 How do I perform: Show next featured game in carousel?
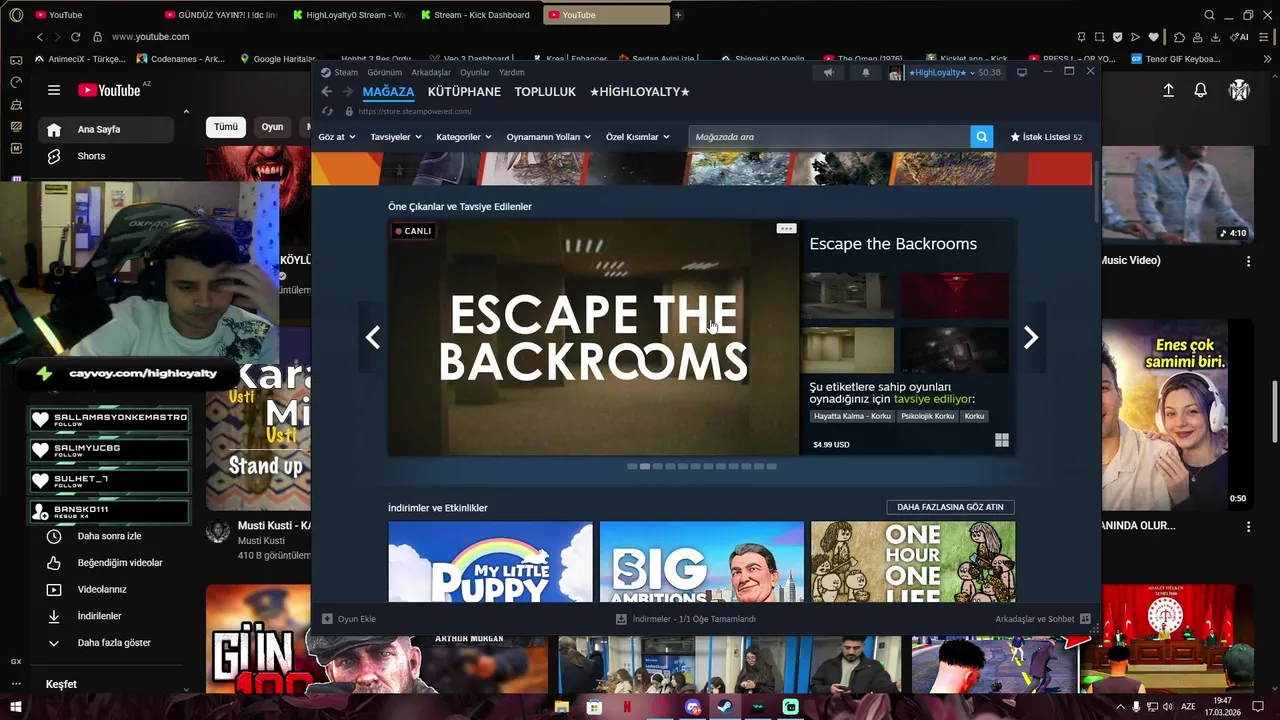(x=1030, y=338)
